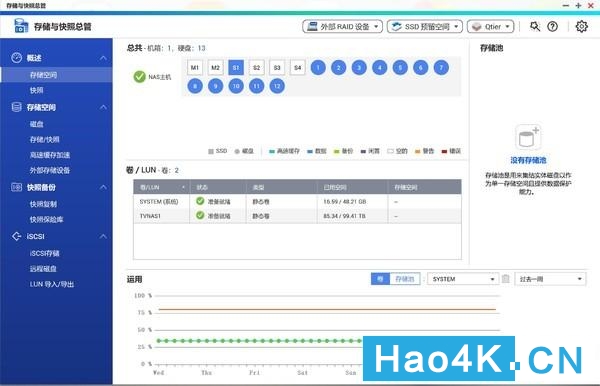
Task: Select disk circle number 10
Action: [236, 86]
